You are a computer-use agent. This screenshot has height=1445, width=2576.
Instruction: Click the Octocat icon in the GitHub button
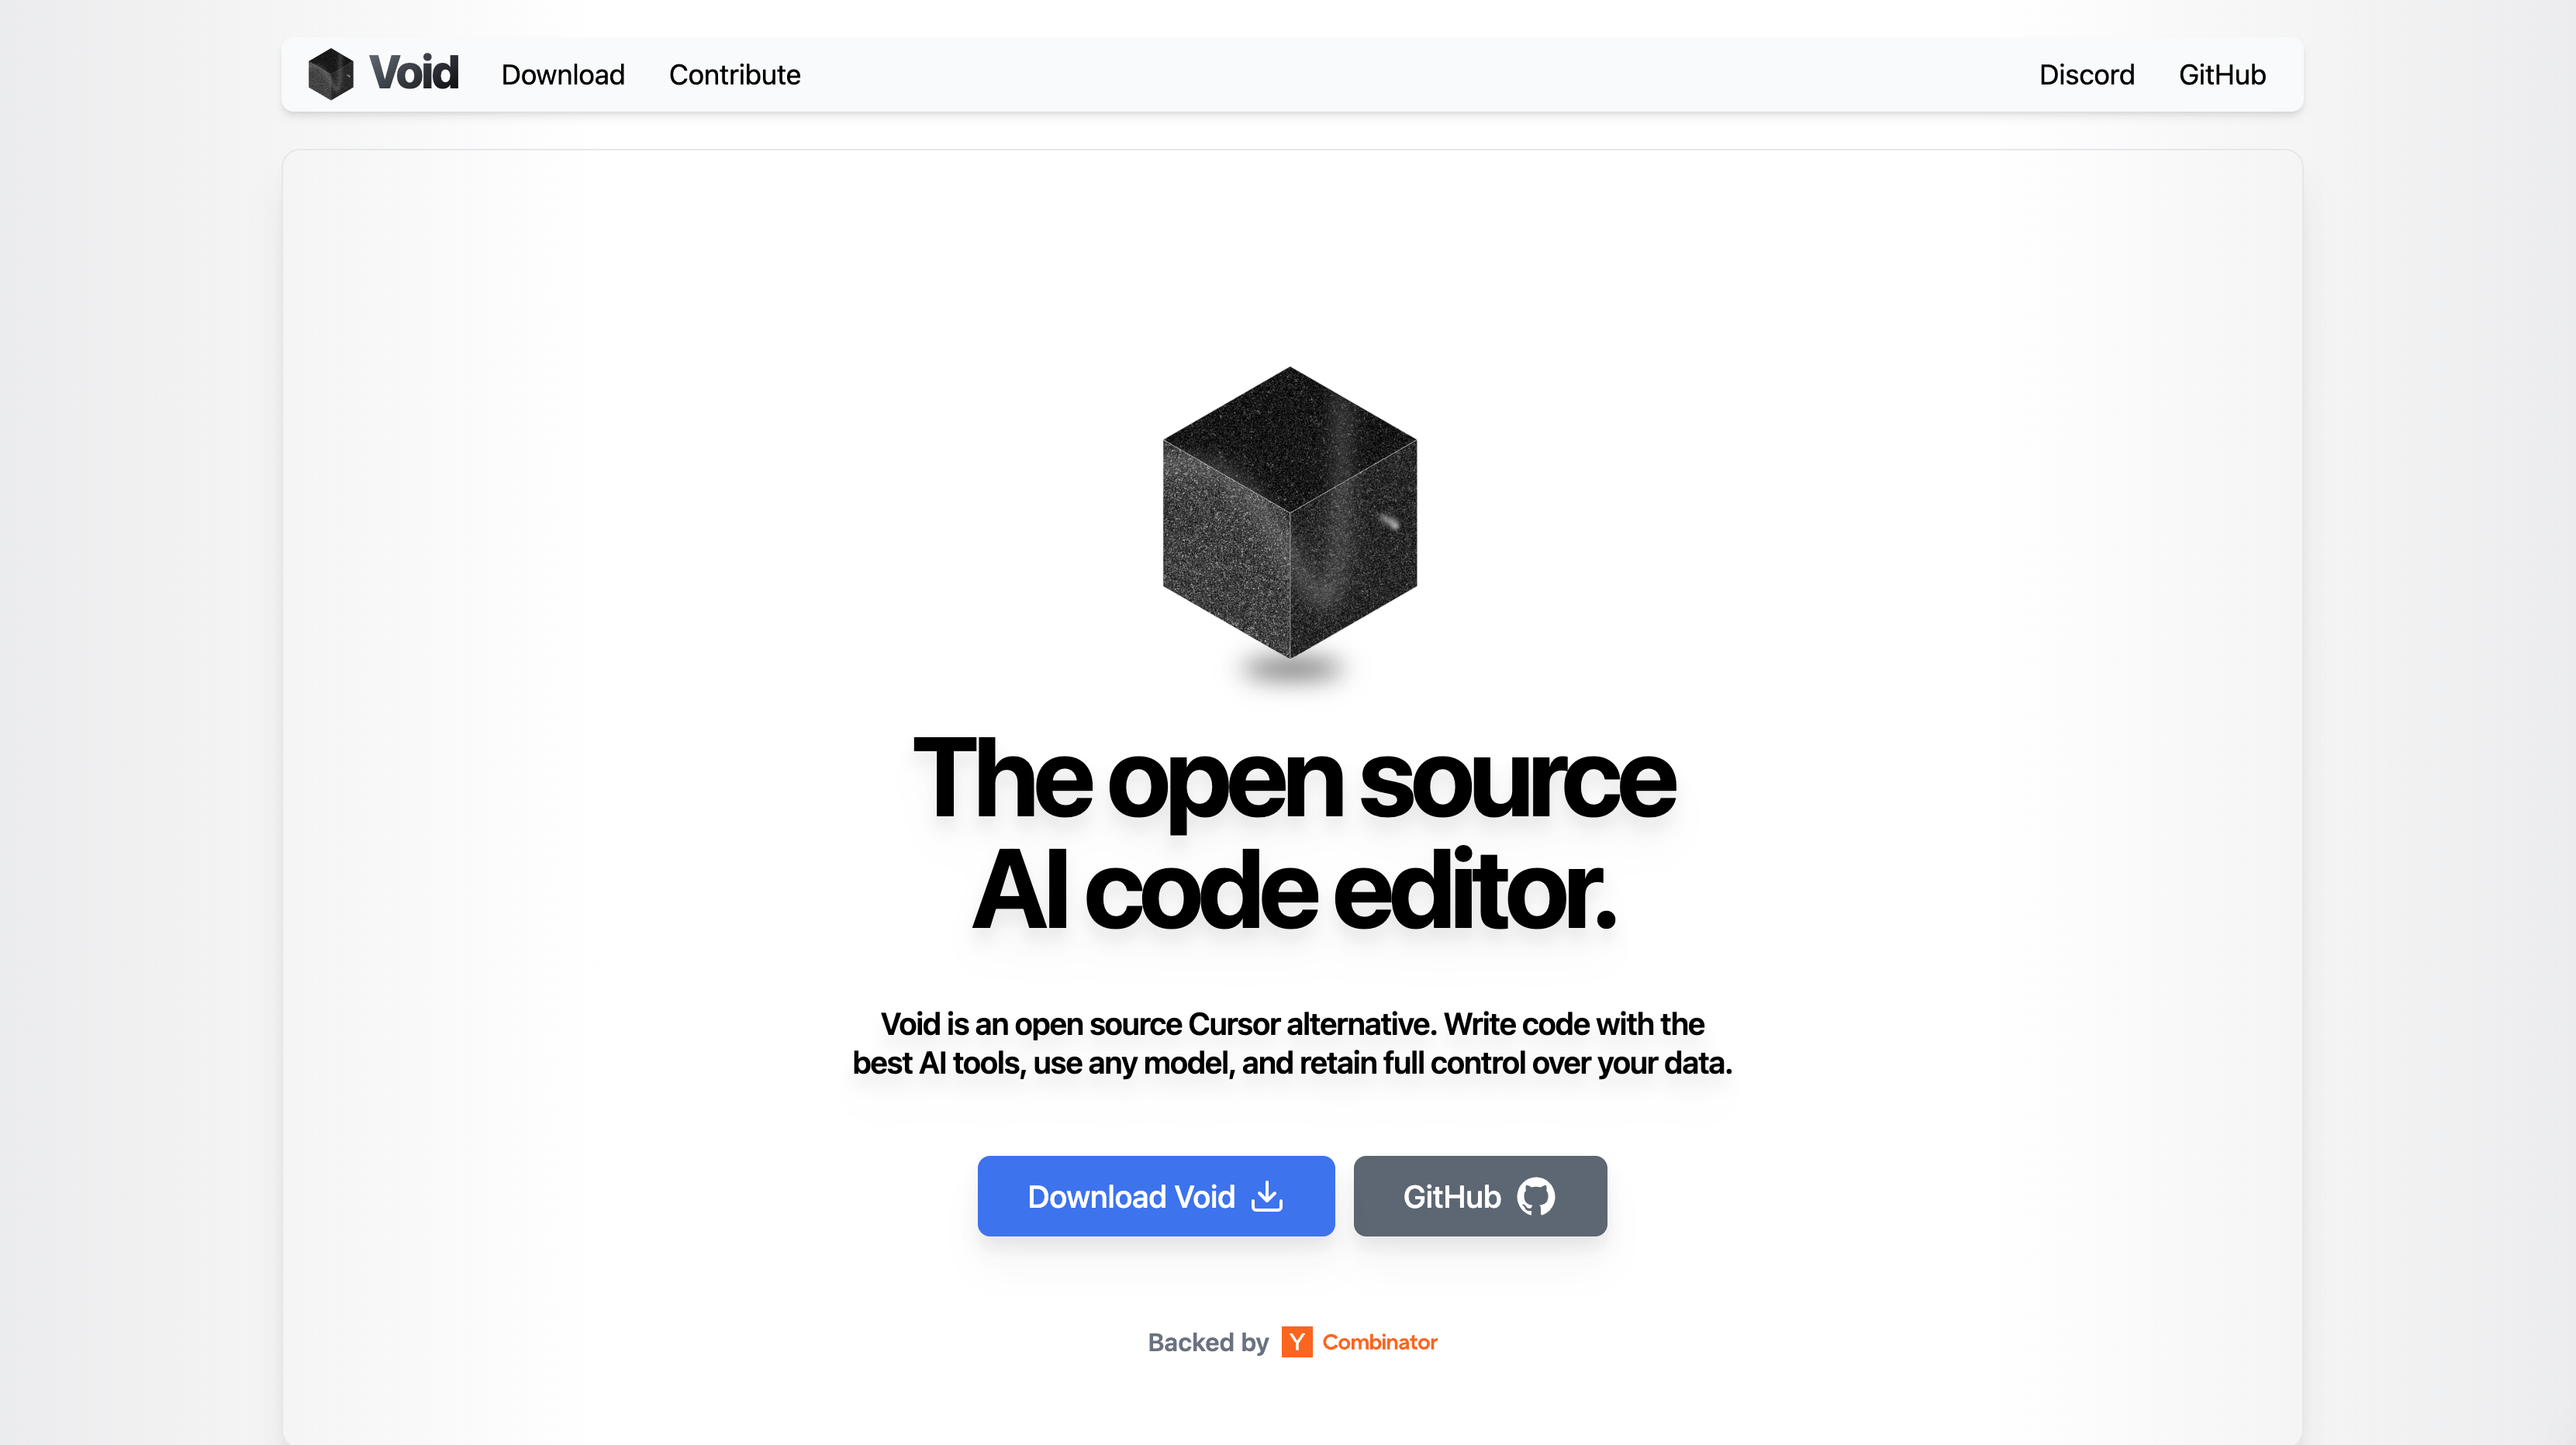[1536, 1196]
